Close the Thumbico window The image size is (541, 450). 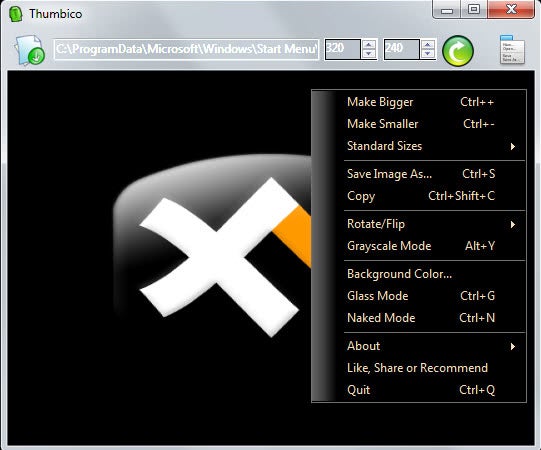click(511, 9)
